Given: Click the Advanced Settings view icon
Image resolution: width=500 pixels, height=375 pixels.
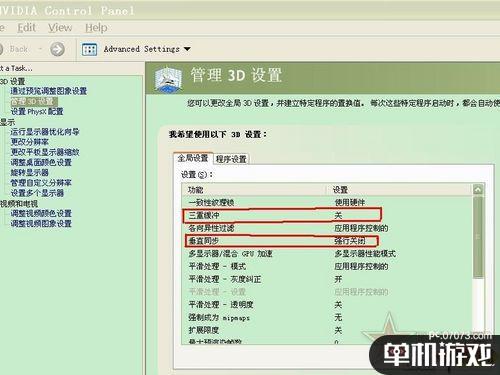Looking at the screenshot, I should 89,49.
